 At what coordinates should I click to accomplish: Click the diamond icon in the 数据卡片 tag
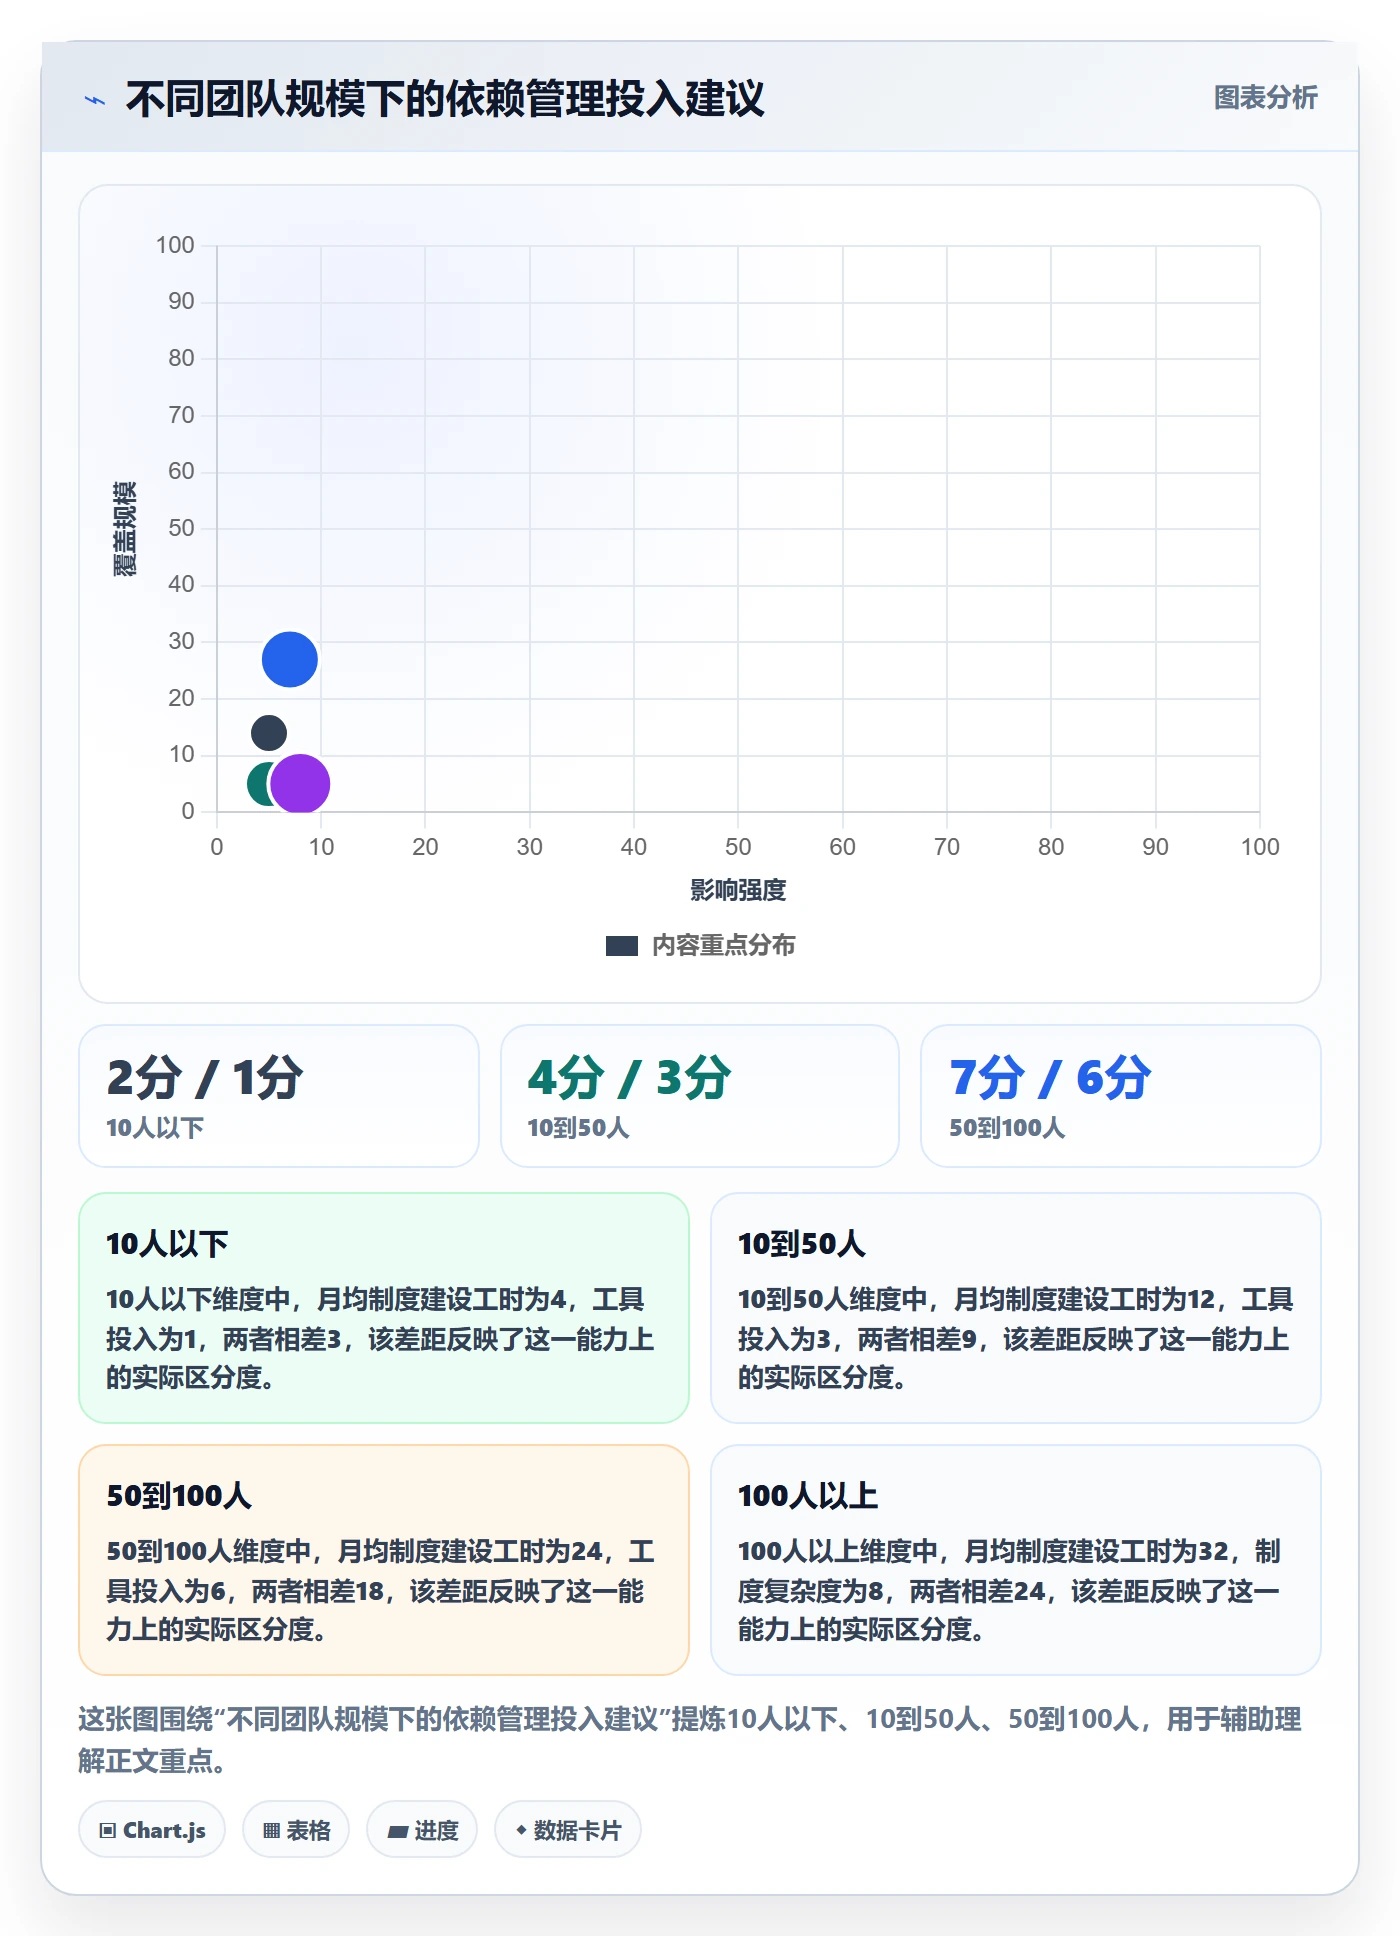(x=521, y=1830)
